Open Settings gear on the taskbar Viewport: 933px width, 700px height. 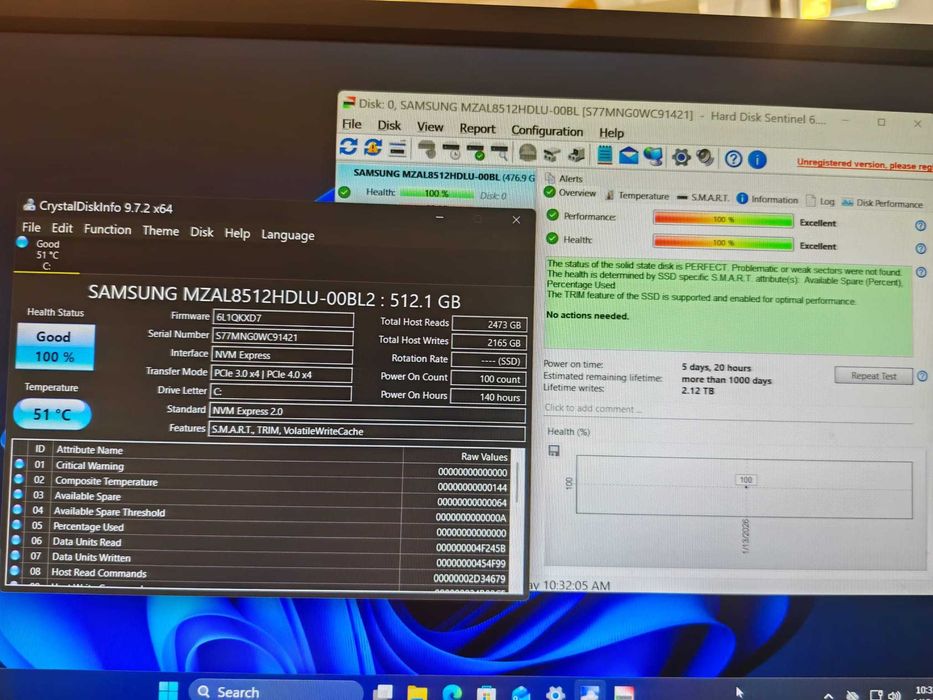point(555,693)
